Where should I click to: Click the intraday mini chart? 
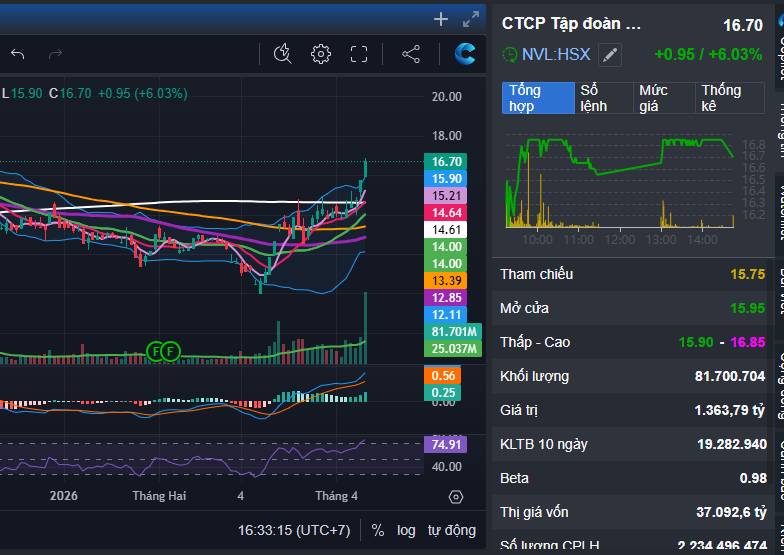[x=620, y=182]
